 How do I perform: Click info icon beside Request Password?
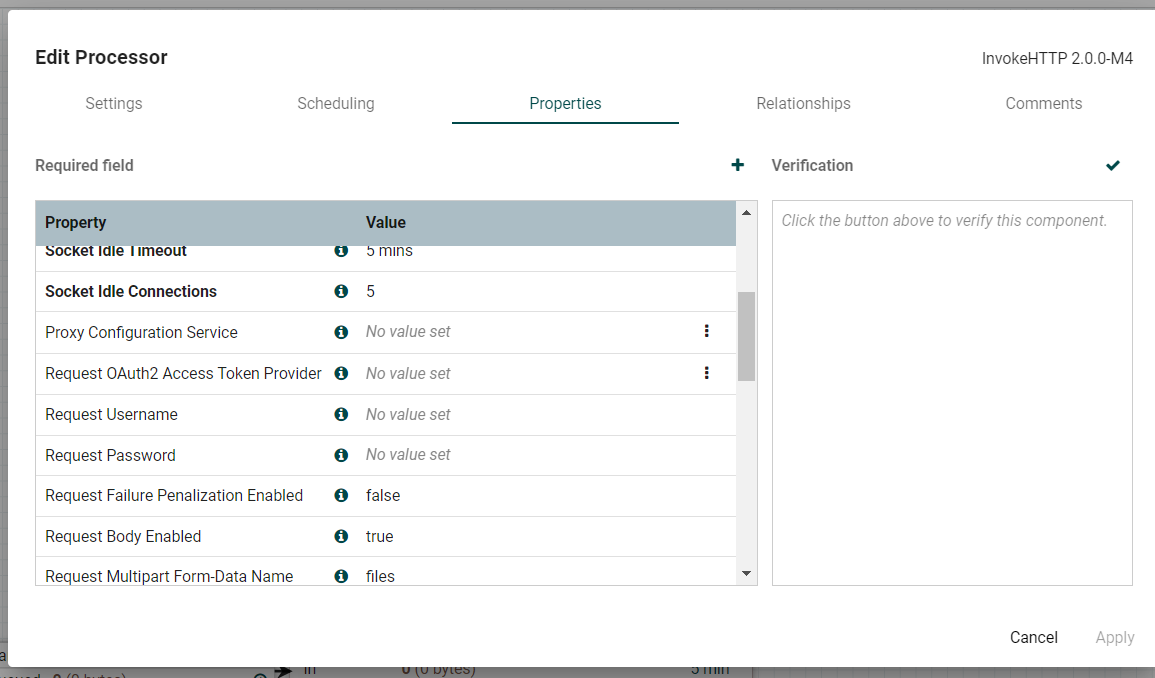pyautogui.click(x=341, y=455)
